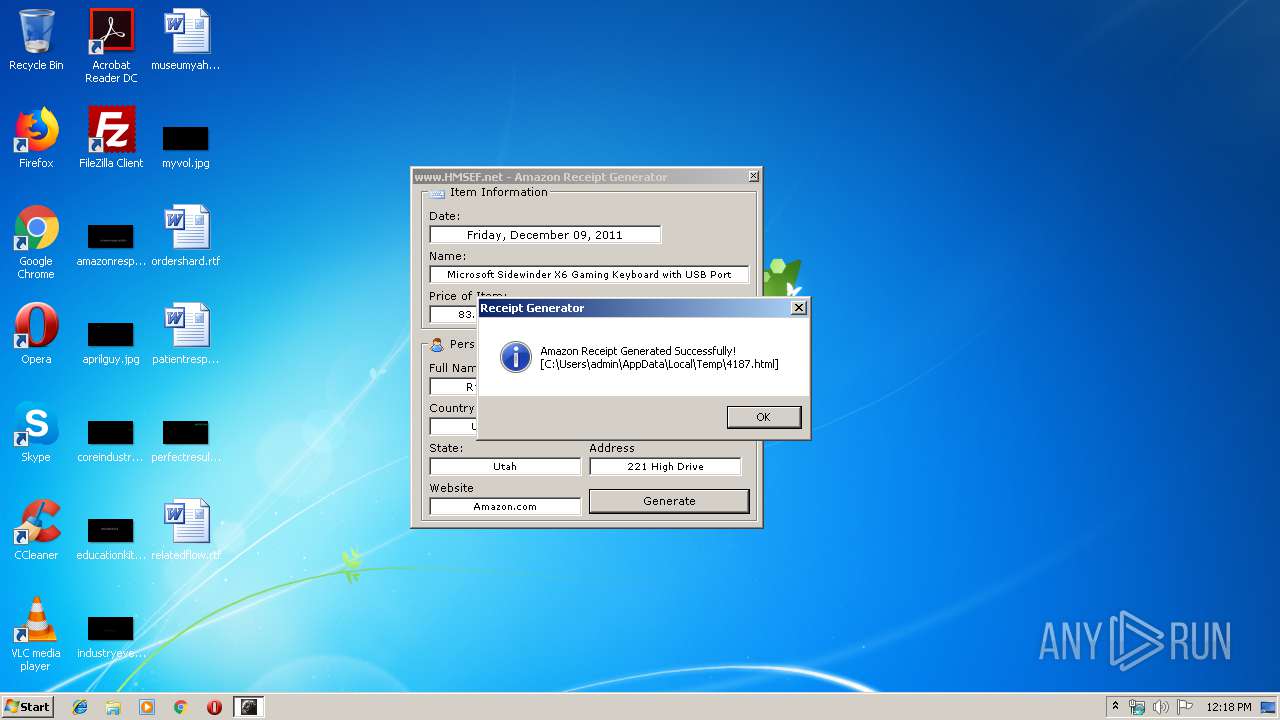
Task: Show hidden system tray icons
Action: coord(1116,707)
